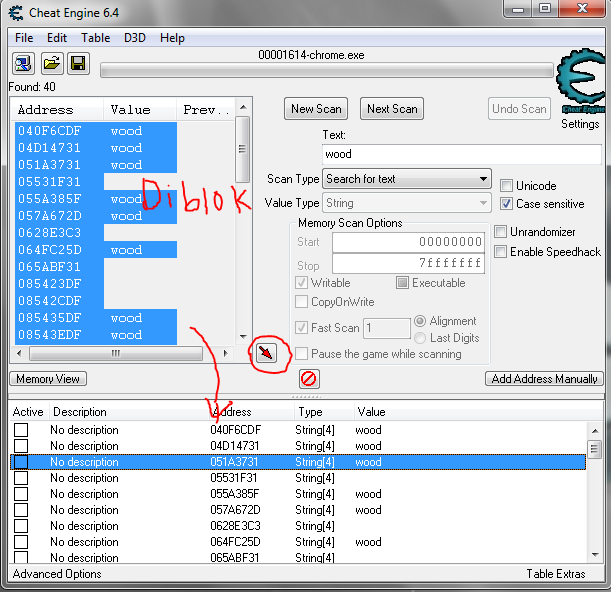The image size is (611, 592).
Task: Click the Value column header in results
Action: [x=140, y=110]
